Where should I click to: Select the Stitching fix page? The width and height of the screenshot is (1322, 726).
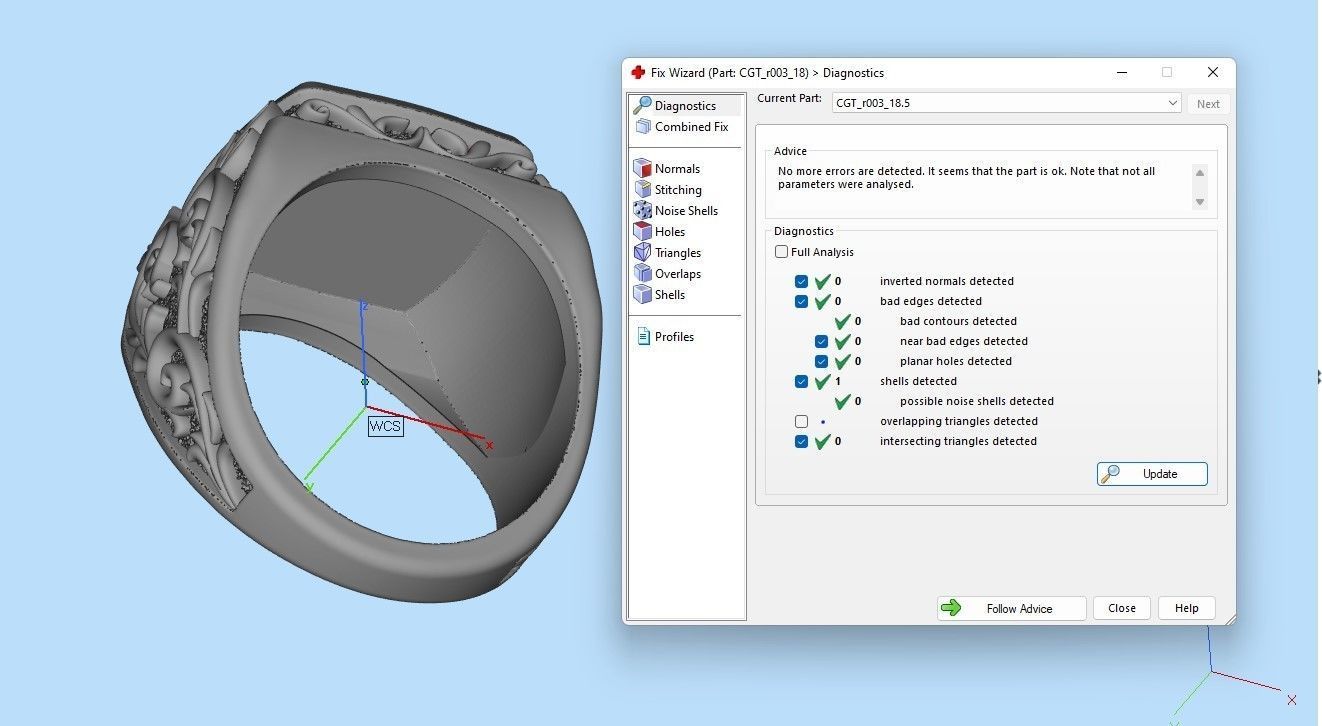click(678, 190)
